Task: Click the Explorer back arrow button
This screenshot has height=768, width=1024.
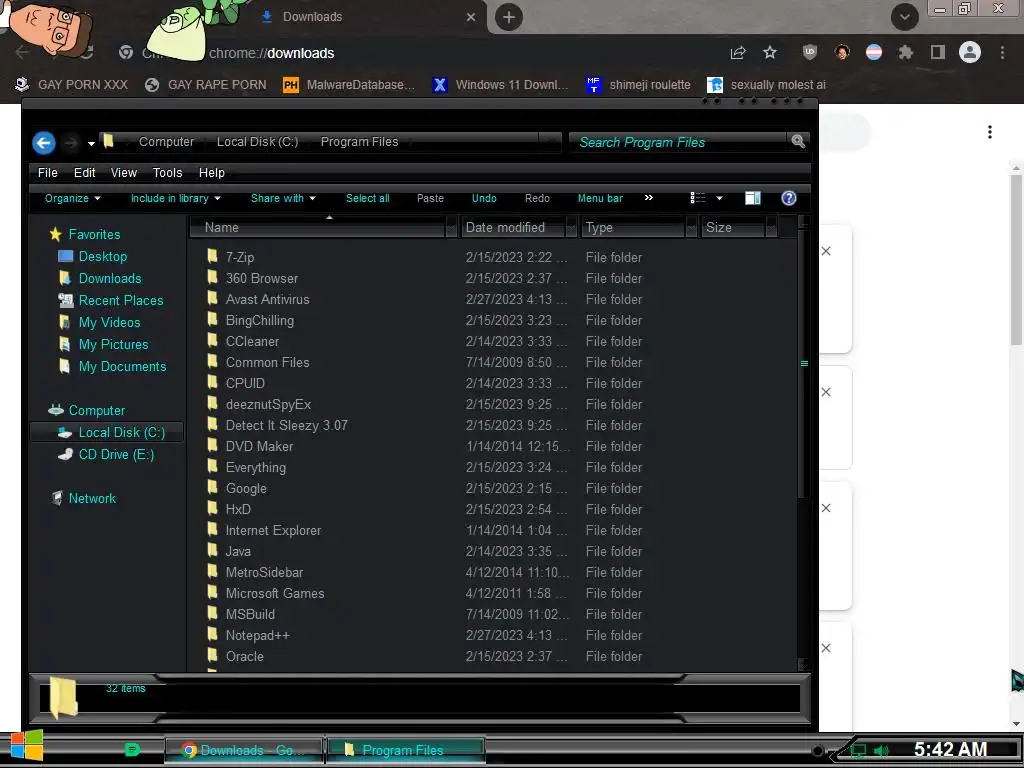Action: click(44, 142)
